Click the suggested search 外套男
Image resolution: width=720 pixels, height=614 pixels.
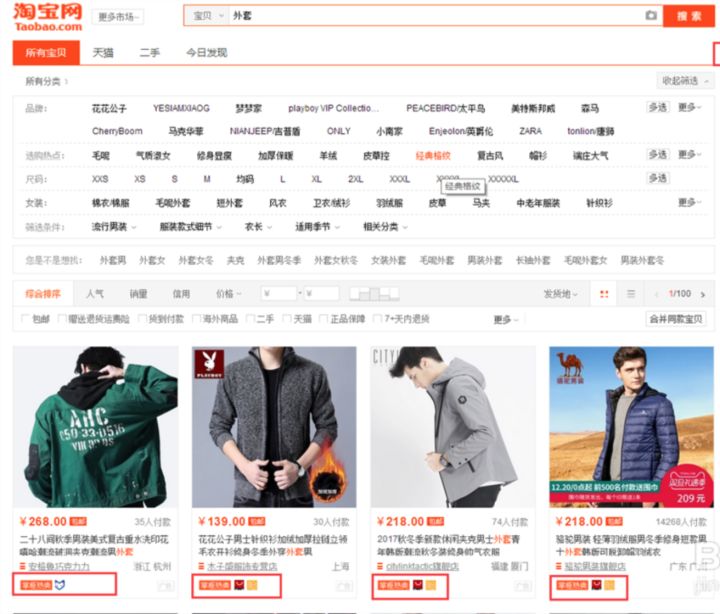112,261
